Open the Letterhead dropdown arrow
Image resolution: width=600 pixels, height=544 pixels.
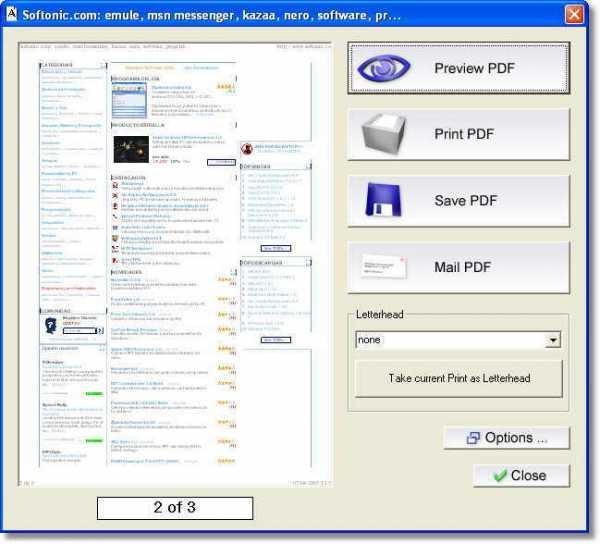tap(553, 340)
